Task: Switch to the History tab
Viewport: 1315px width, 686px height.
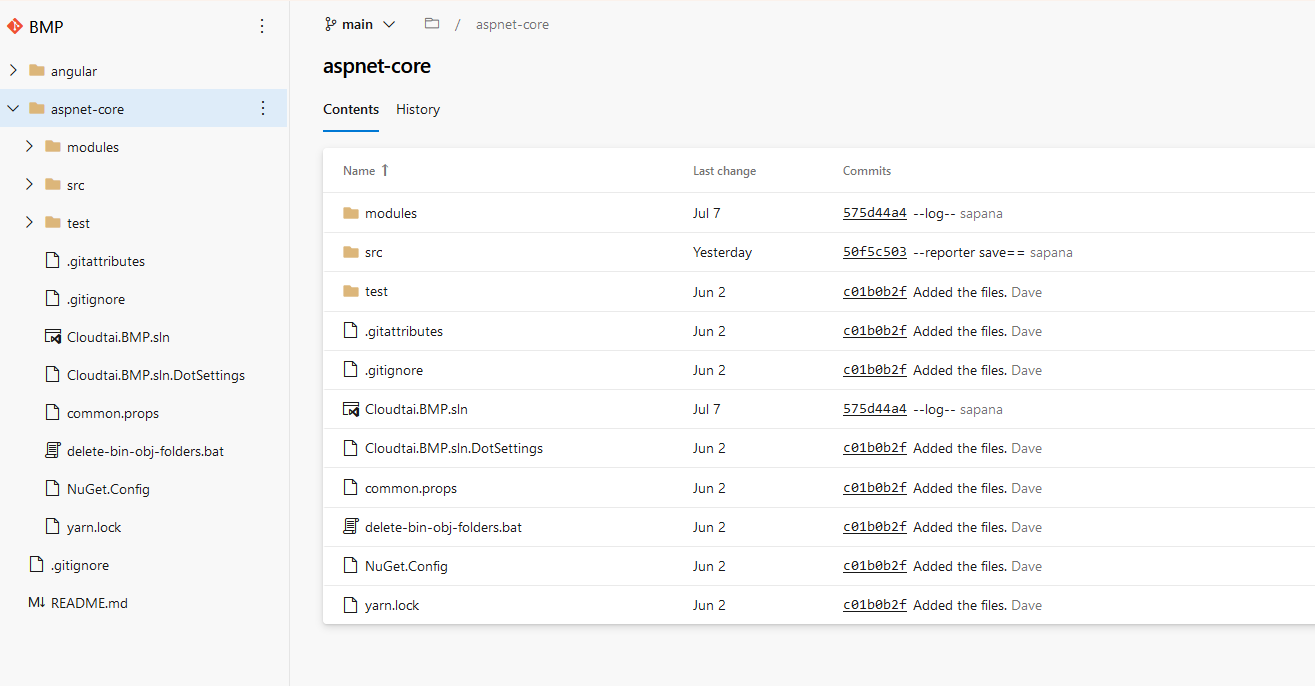Action: coord(418,110)
